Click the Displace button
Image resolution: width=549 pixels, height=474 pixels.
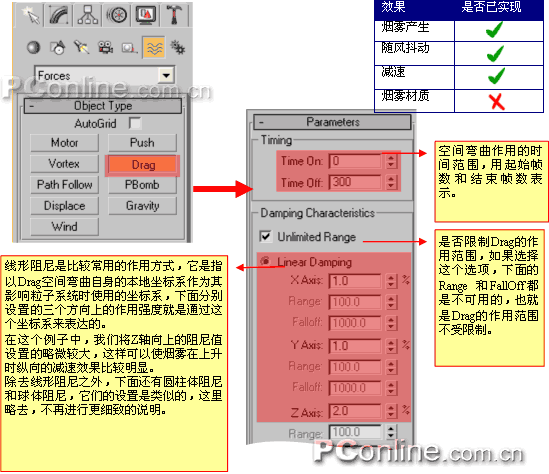(x=64, y=206)
